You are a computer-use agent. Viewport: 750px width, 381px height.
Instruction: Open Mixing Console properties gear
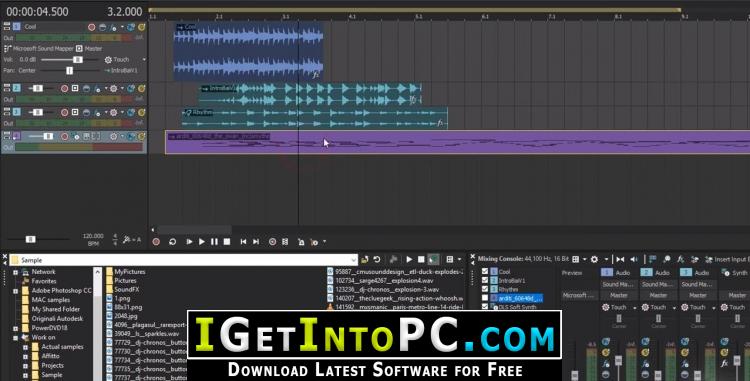pos(595,260)
